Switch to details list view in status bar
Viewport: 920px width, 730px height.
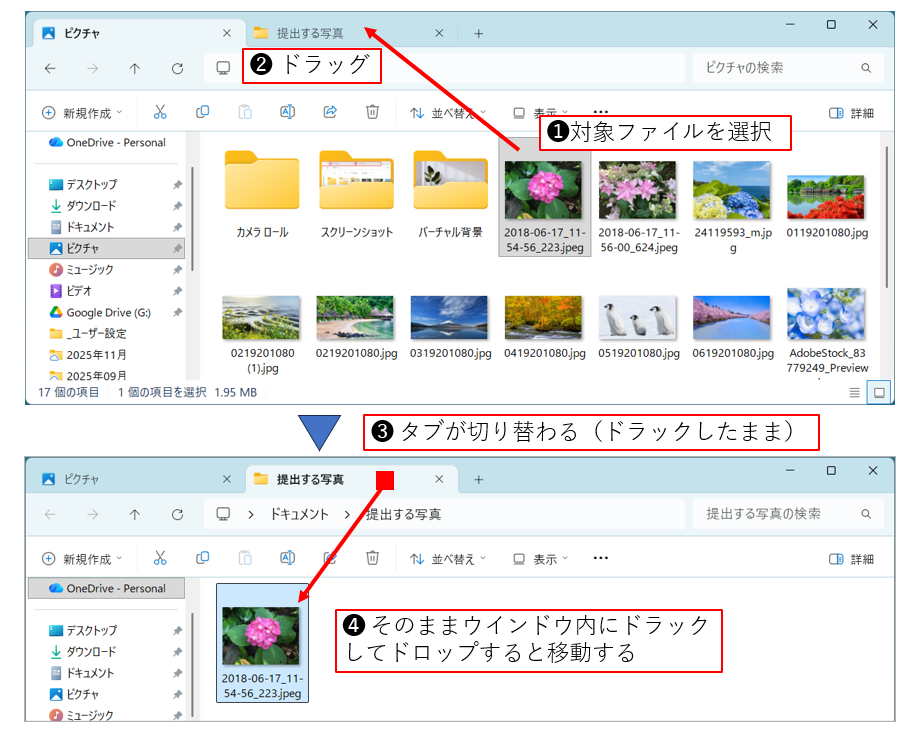[854, 393]
